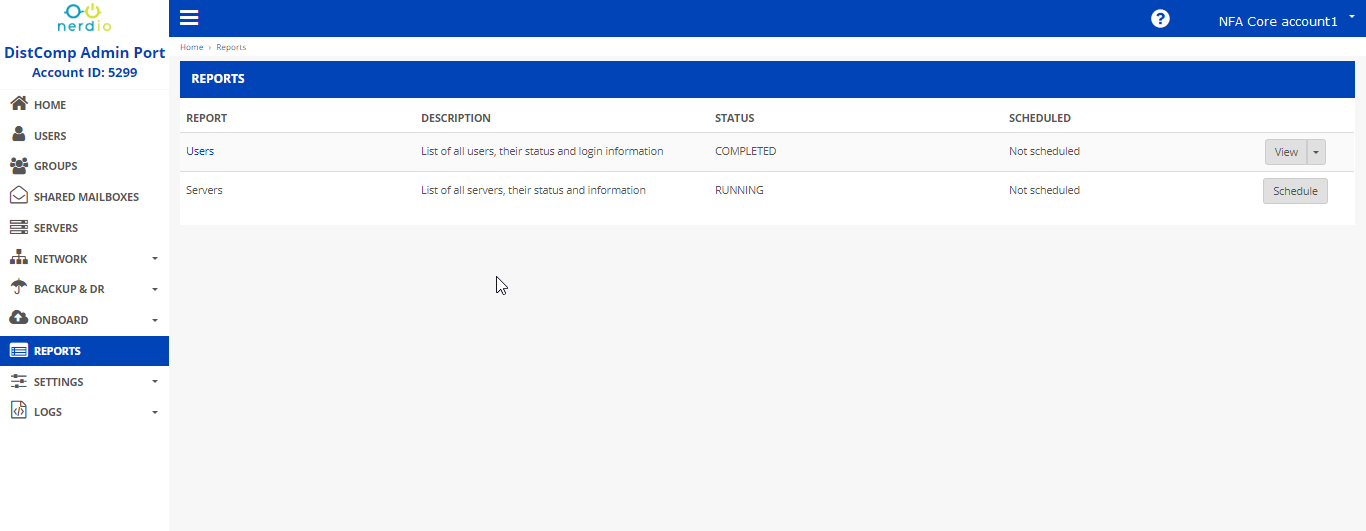The width and height of the screenshot is (1366, 531).
Task: Click the STATUS column header
Action: tap(735, 118)
